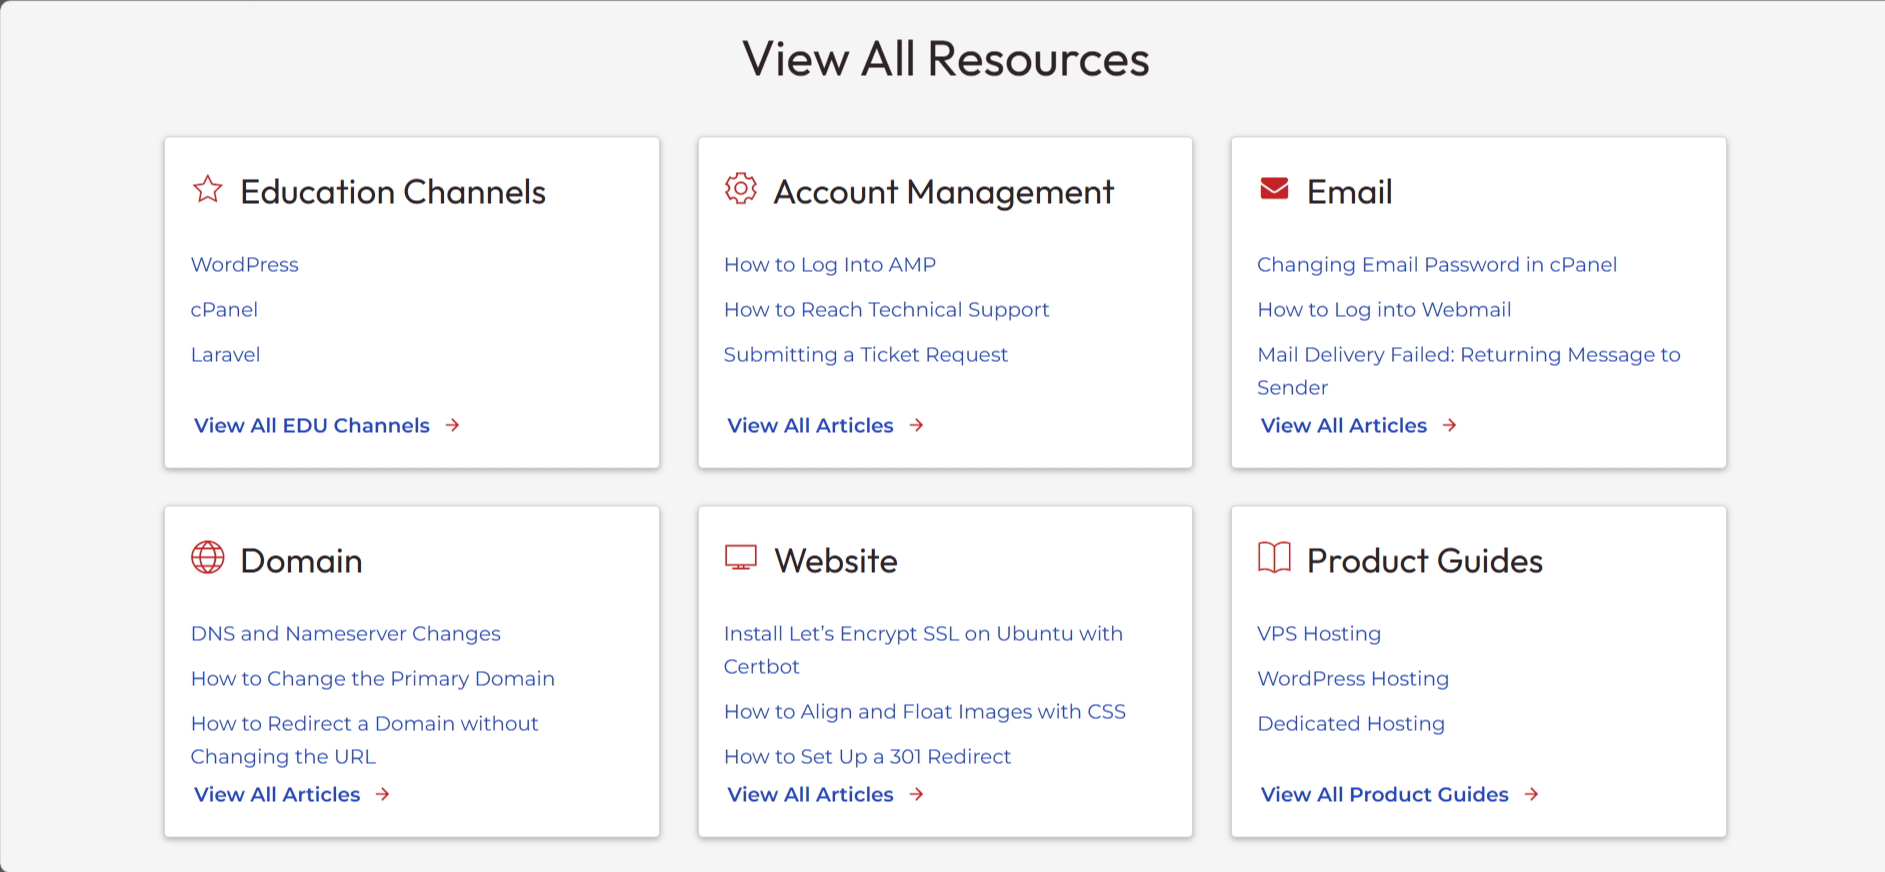Open Align and Float Images with CSS
The image size is (1885, 872).
click(925, 711)
